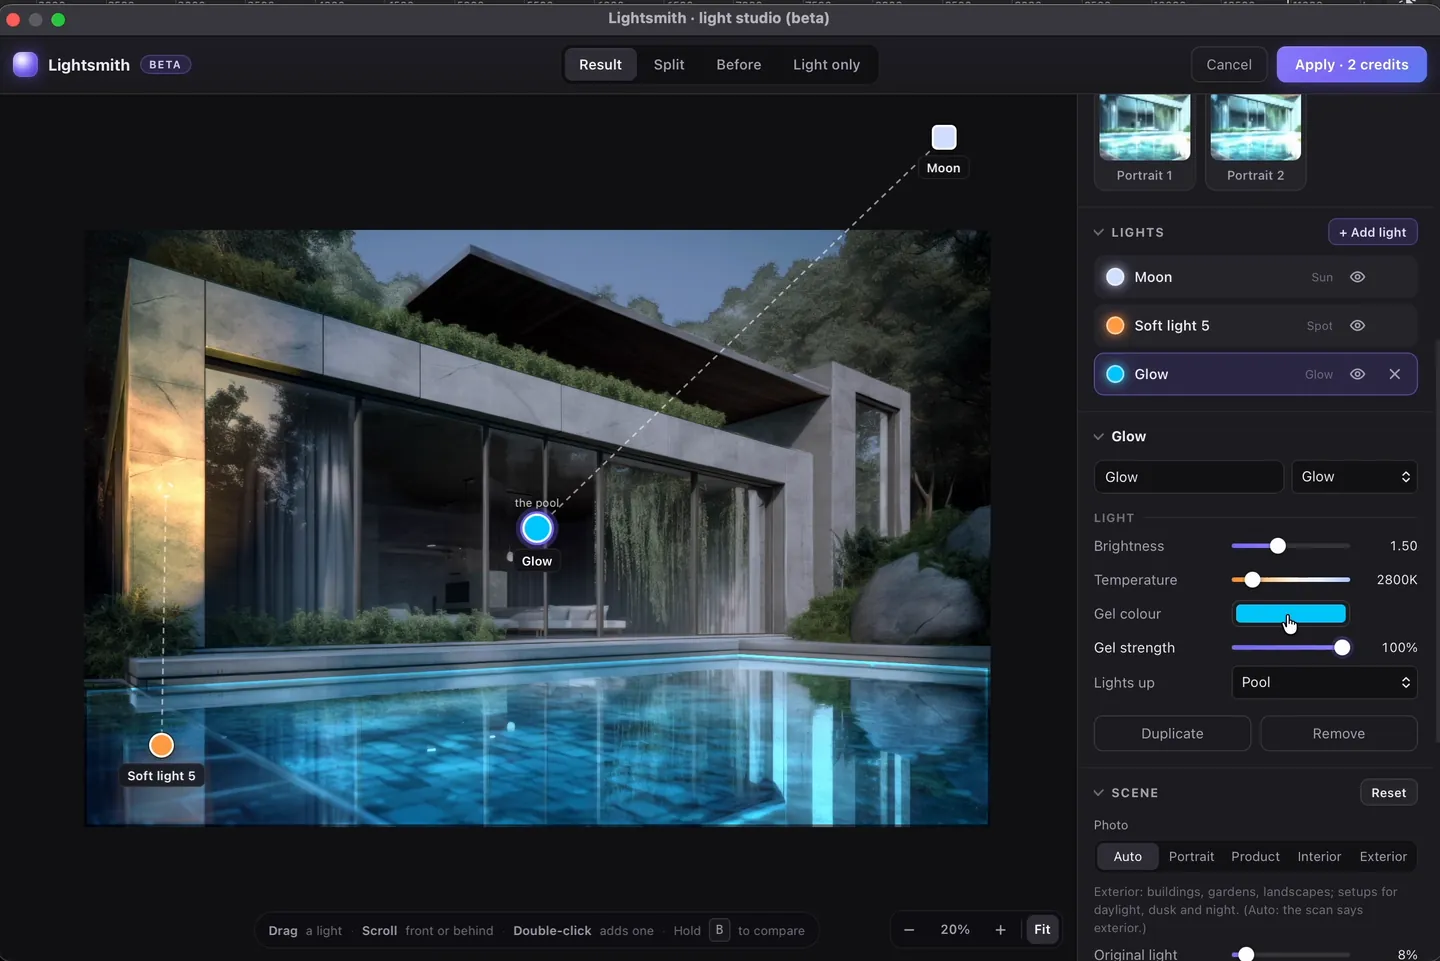Screen dimensions: 1440x961
Task: Select the Moon light handle on canvas
Action: (944, 137)
